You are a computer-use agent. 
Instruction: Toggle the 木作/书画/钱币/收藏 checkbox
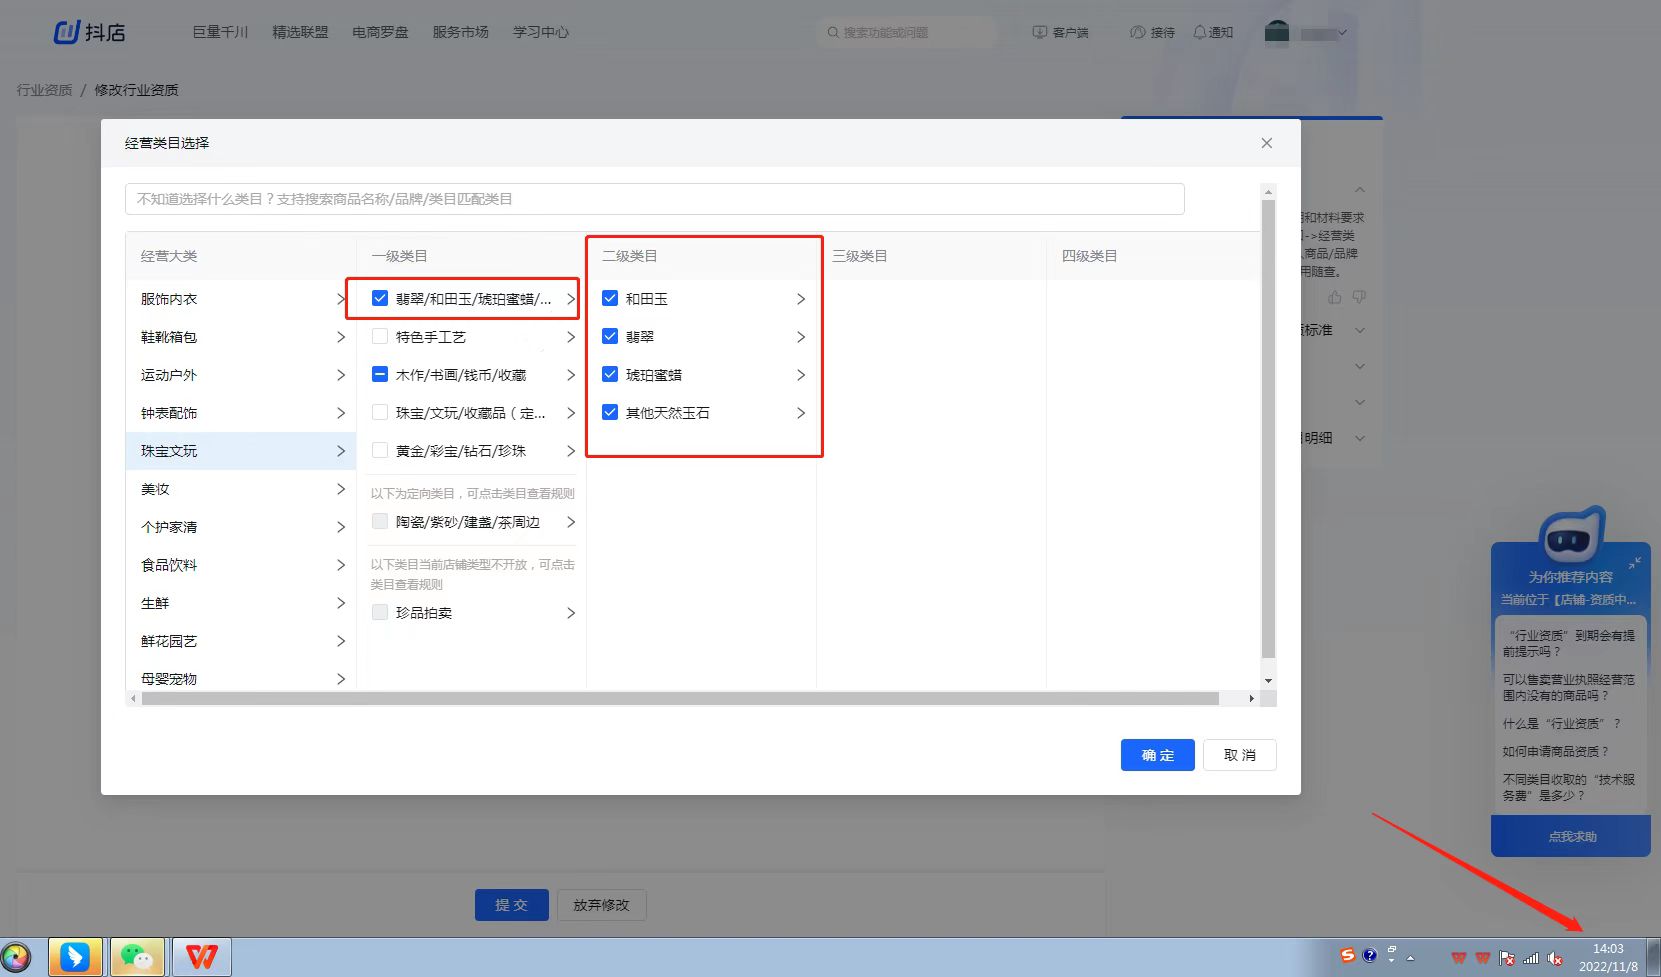pos(380,374)
